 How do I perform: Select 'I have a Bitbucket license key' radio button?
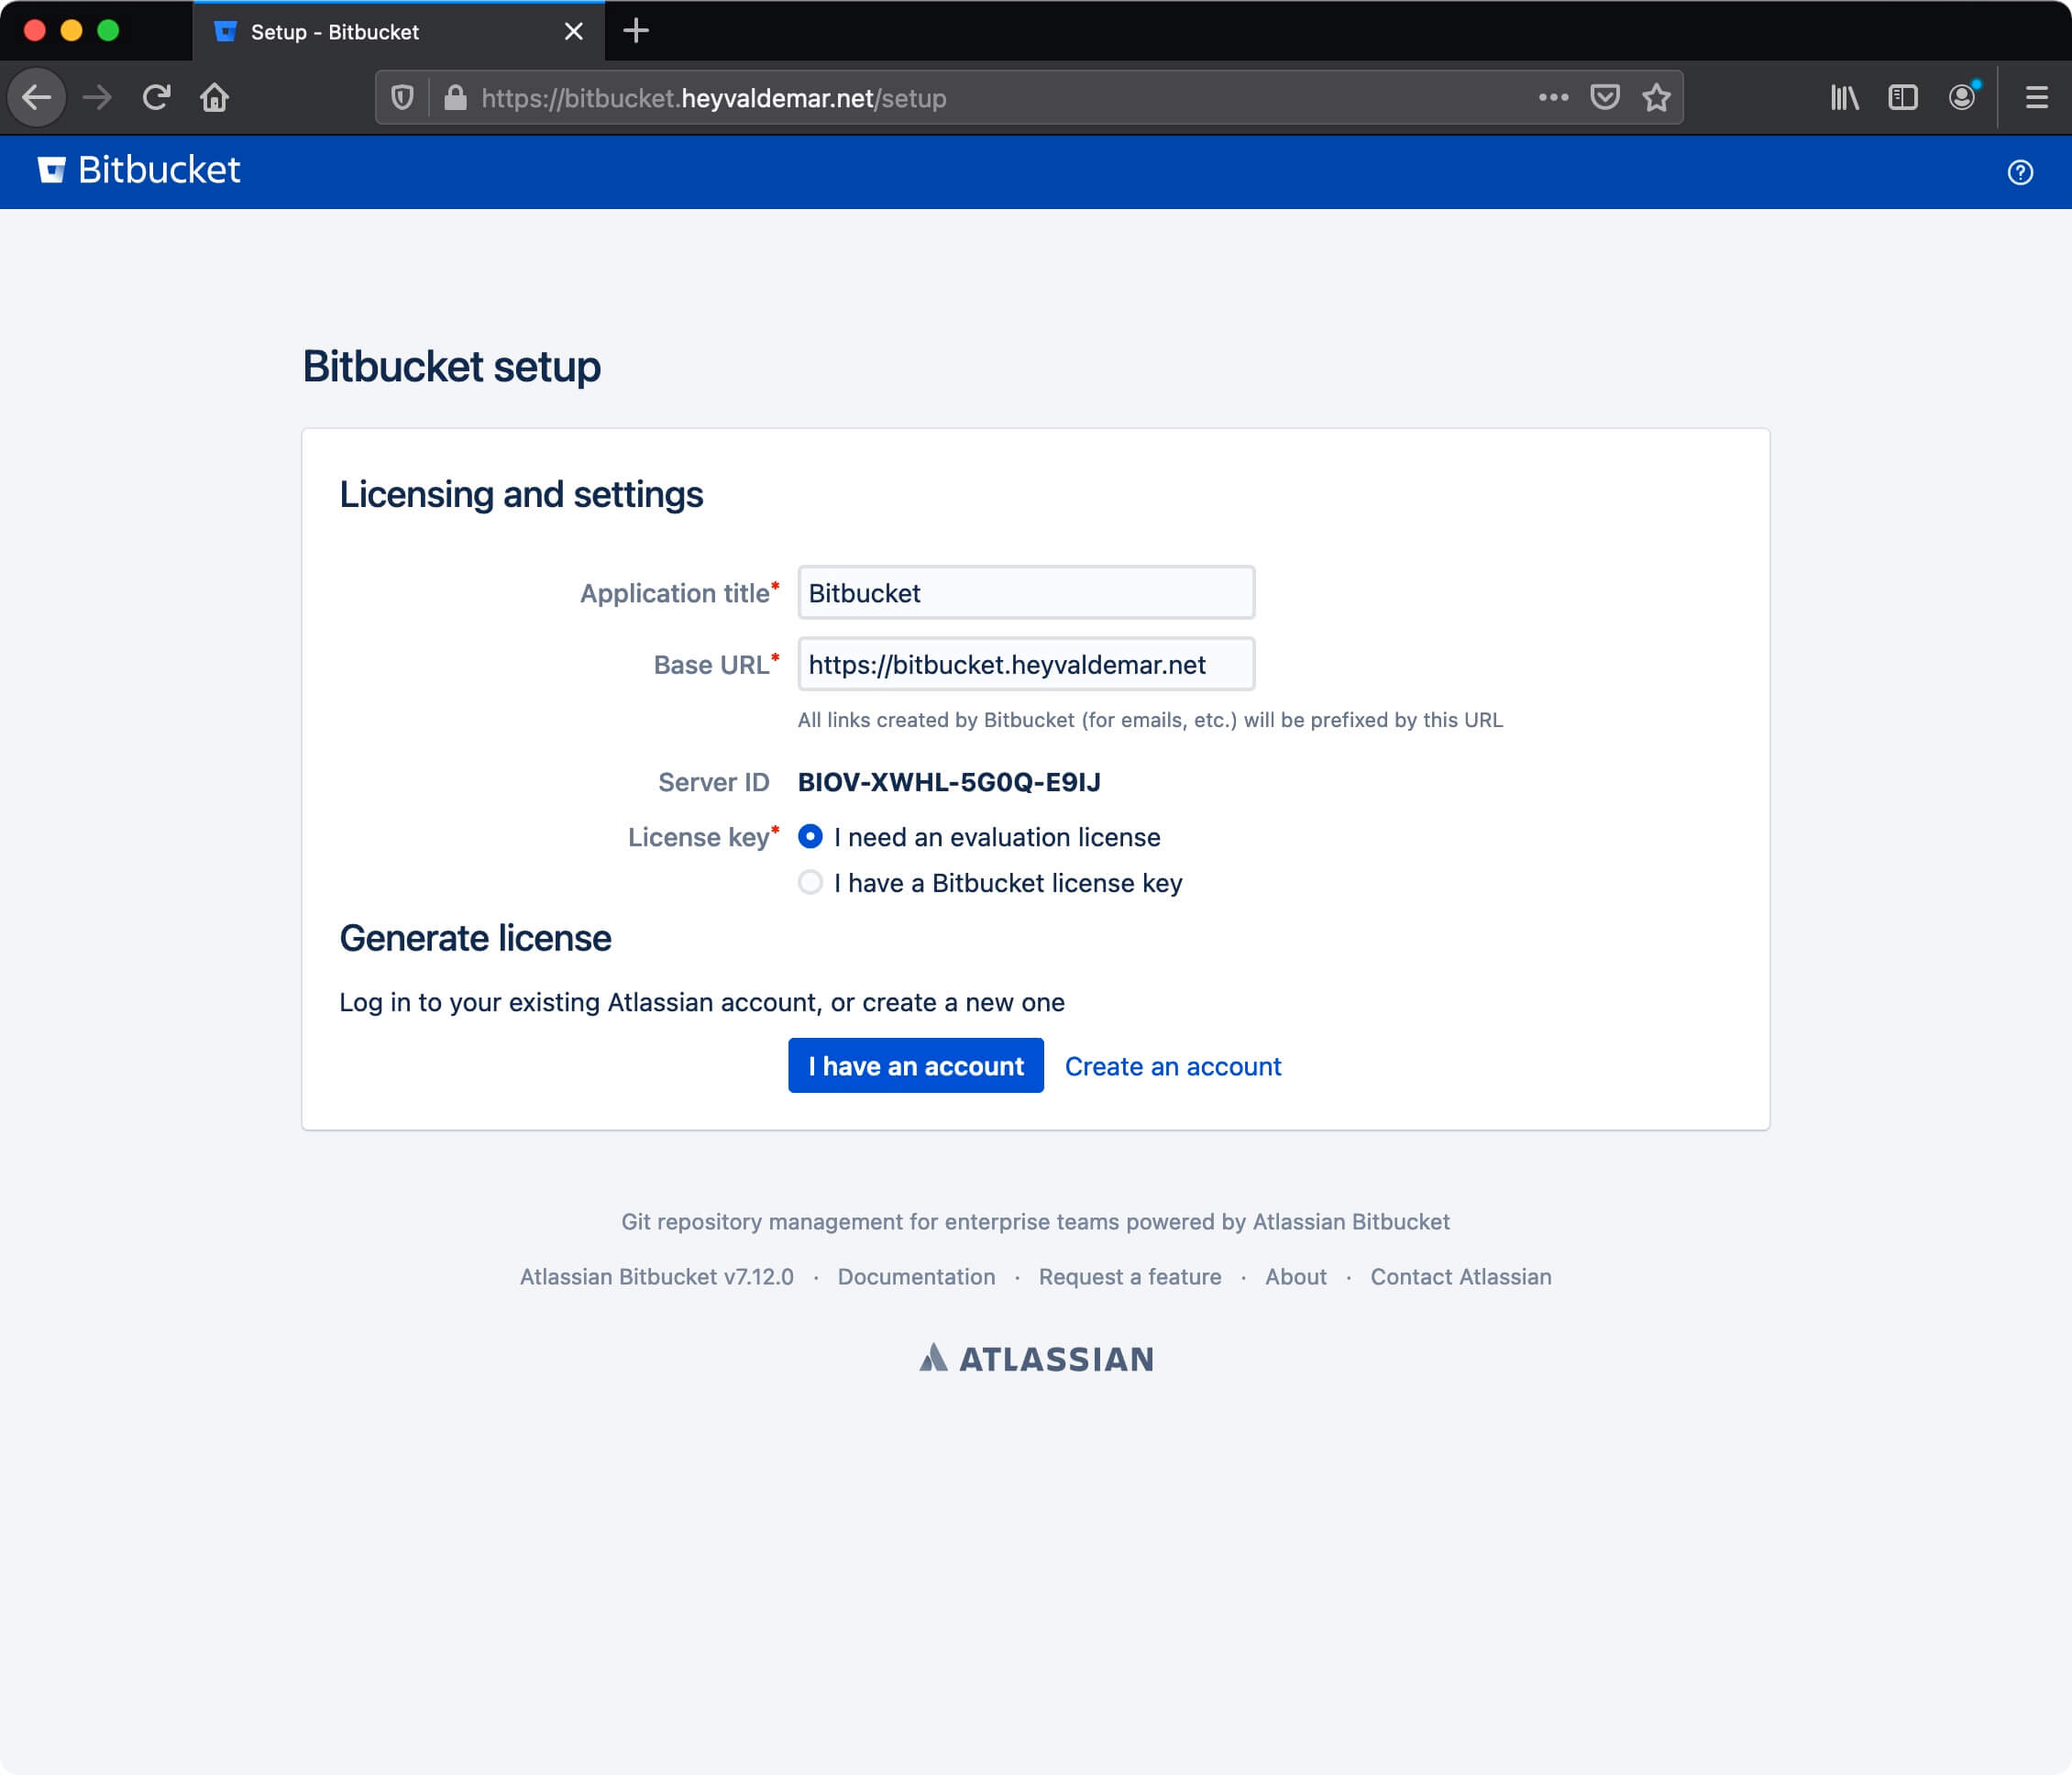[x=808, y=882]
